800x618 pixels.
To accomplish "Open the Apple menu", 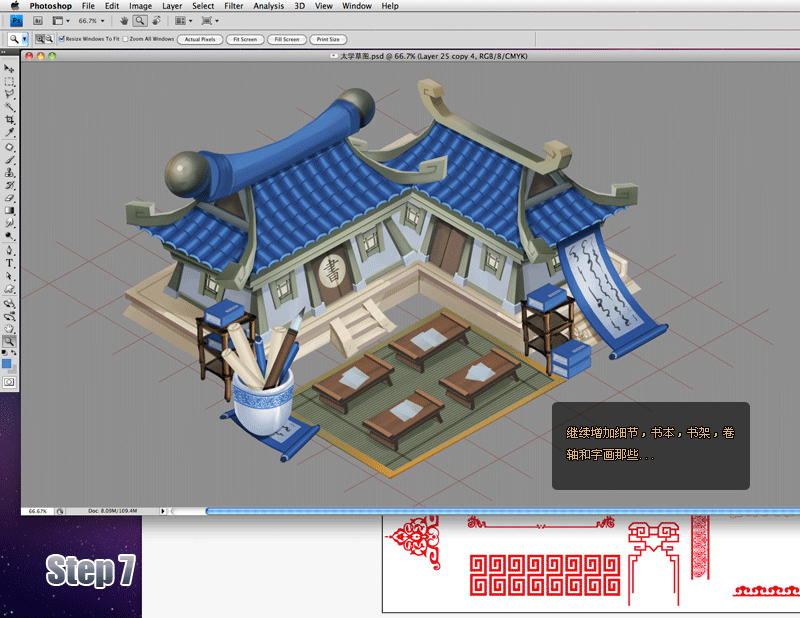I will [x=14, y=6].
